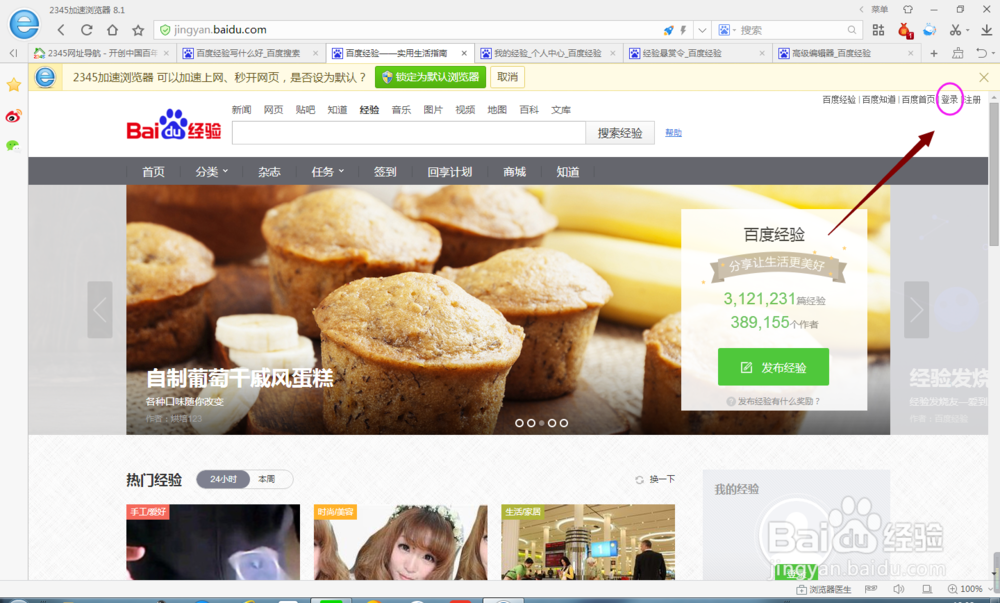This screenshot has height=603, width=1000.
Task: Open the skin shirt icon in title bar
Action: pos(908,10)
